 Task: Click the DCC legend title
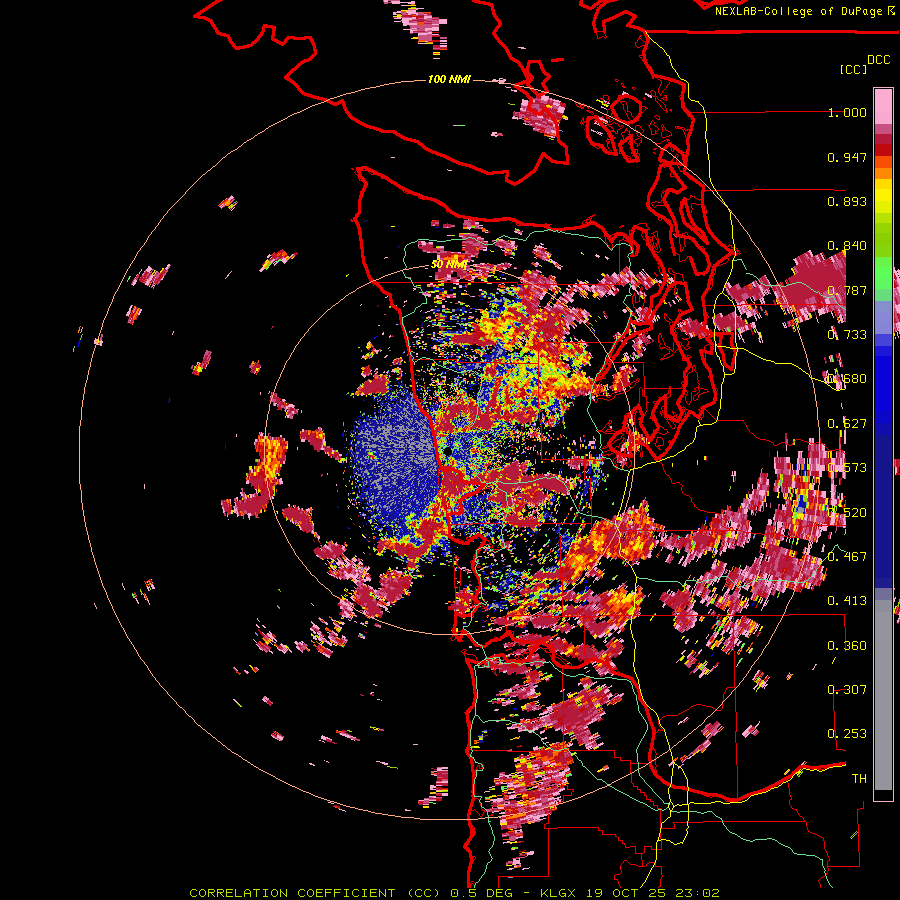pos(878,60)
